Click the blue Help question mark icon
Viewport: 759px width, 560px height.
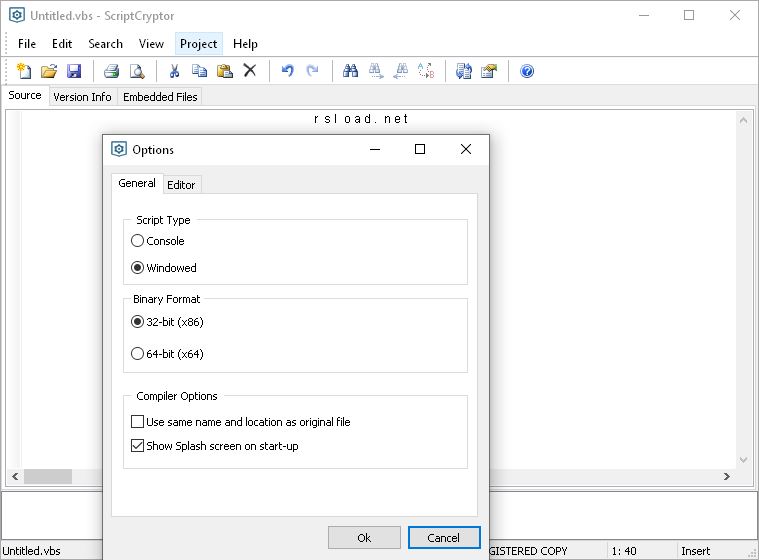pyautogui.click(x=527, y=71)
